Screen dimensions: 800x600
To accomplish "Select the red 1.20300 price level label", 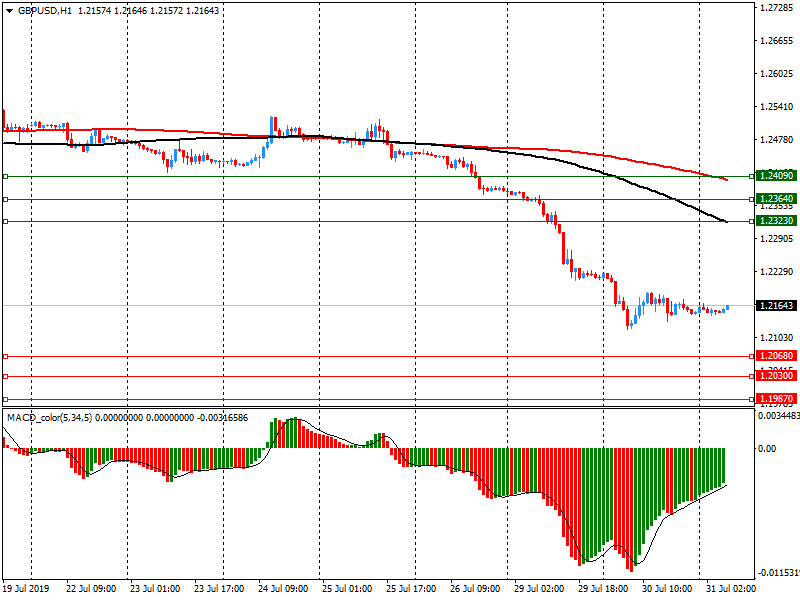I will pyautogui.click(x=777, y=376).
